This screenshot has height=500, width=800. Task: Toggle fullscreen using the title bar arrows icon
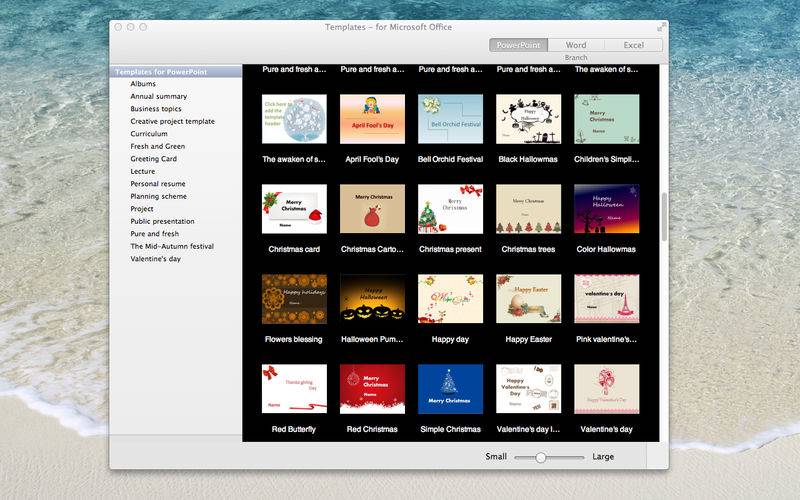[661, 27]
